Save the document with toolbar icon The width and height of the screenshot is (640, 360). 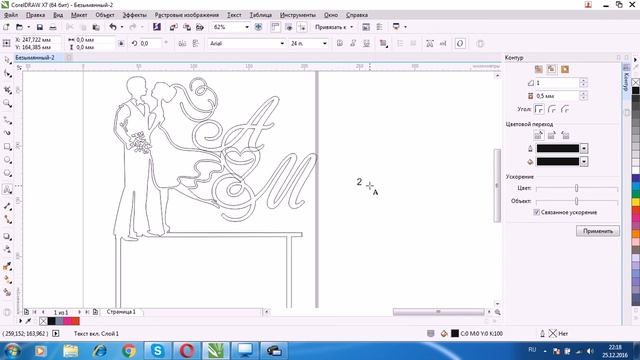(x=40, y=27)
